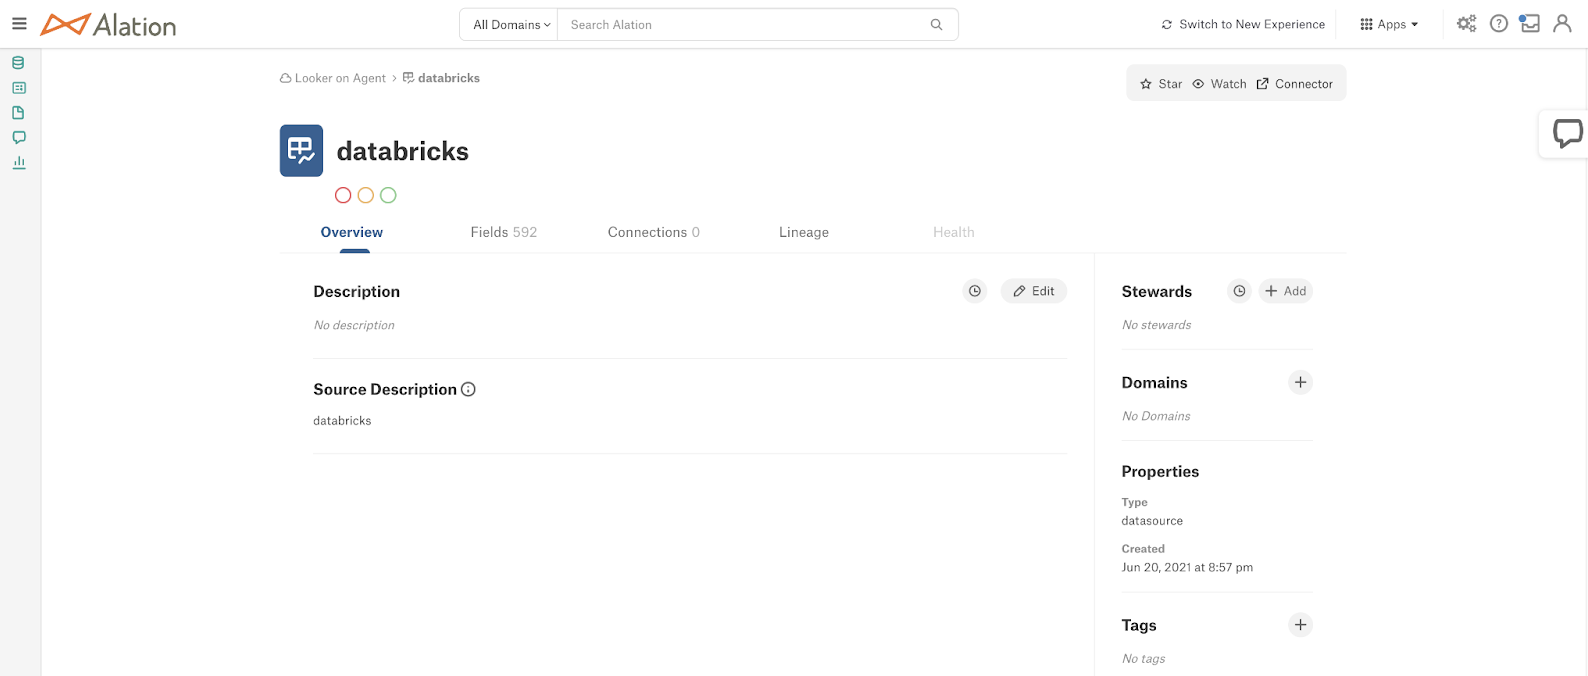Click the 'datasource' type value
Image resolution: width=1588 pixels, height=676 pixels.
[x=1152, y=521]
